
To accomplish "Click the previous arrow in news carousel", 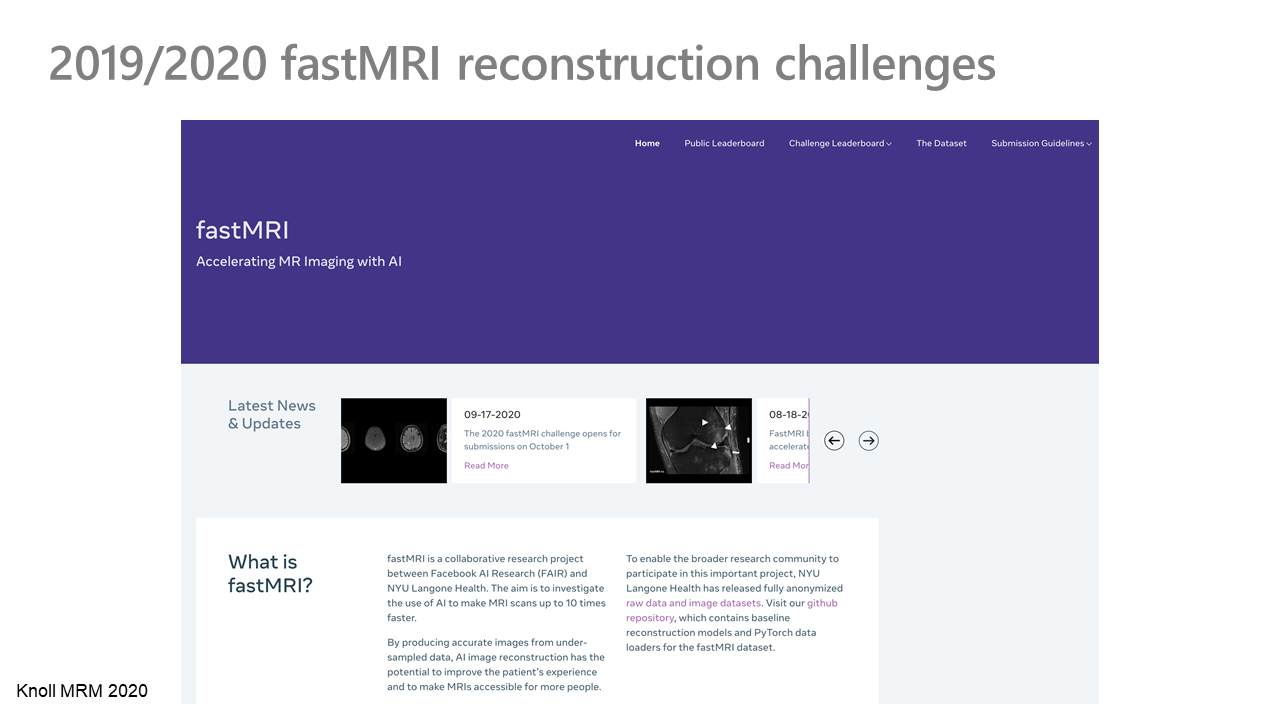I will pyautogui.click(x=834, y=441).
